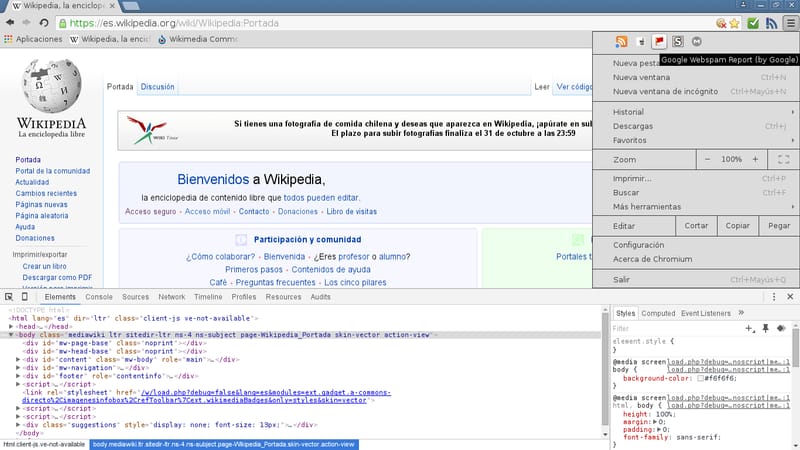This screenshot has width=800, height=450.
Task: Open the Historial submenu
Action: point(696,112)
